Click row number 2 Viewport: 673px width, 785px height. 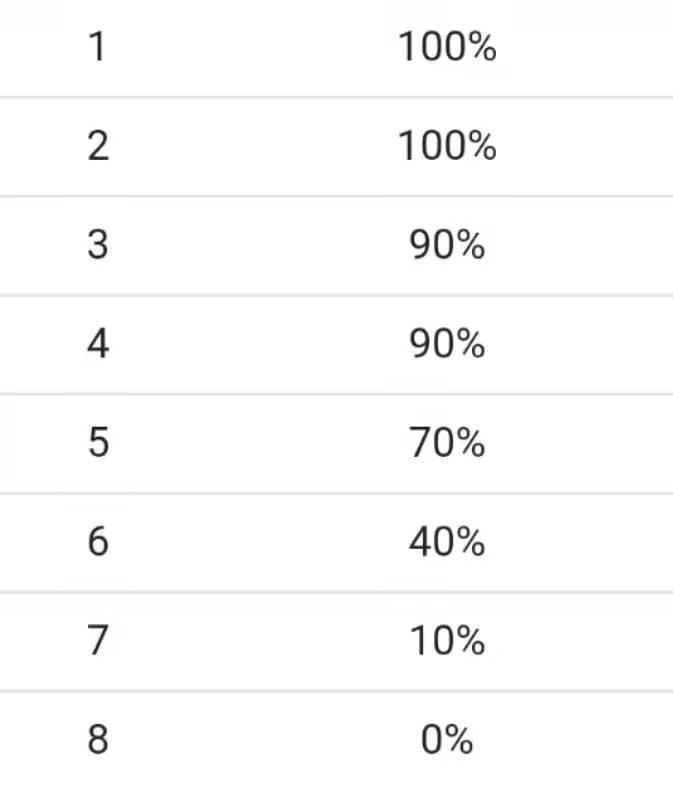[x=97, y=146]
